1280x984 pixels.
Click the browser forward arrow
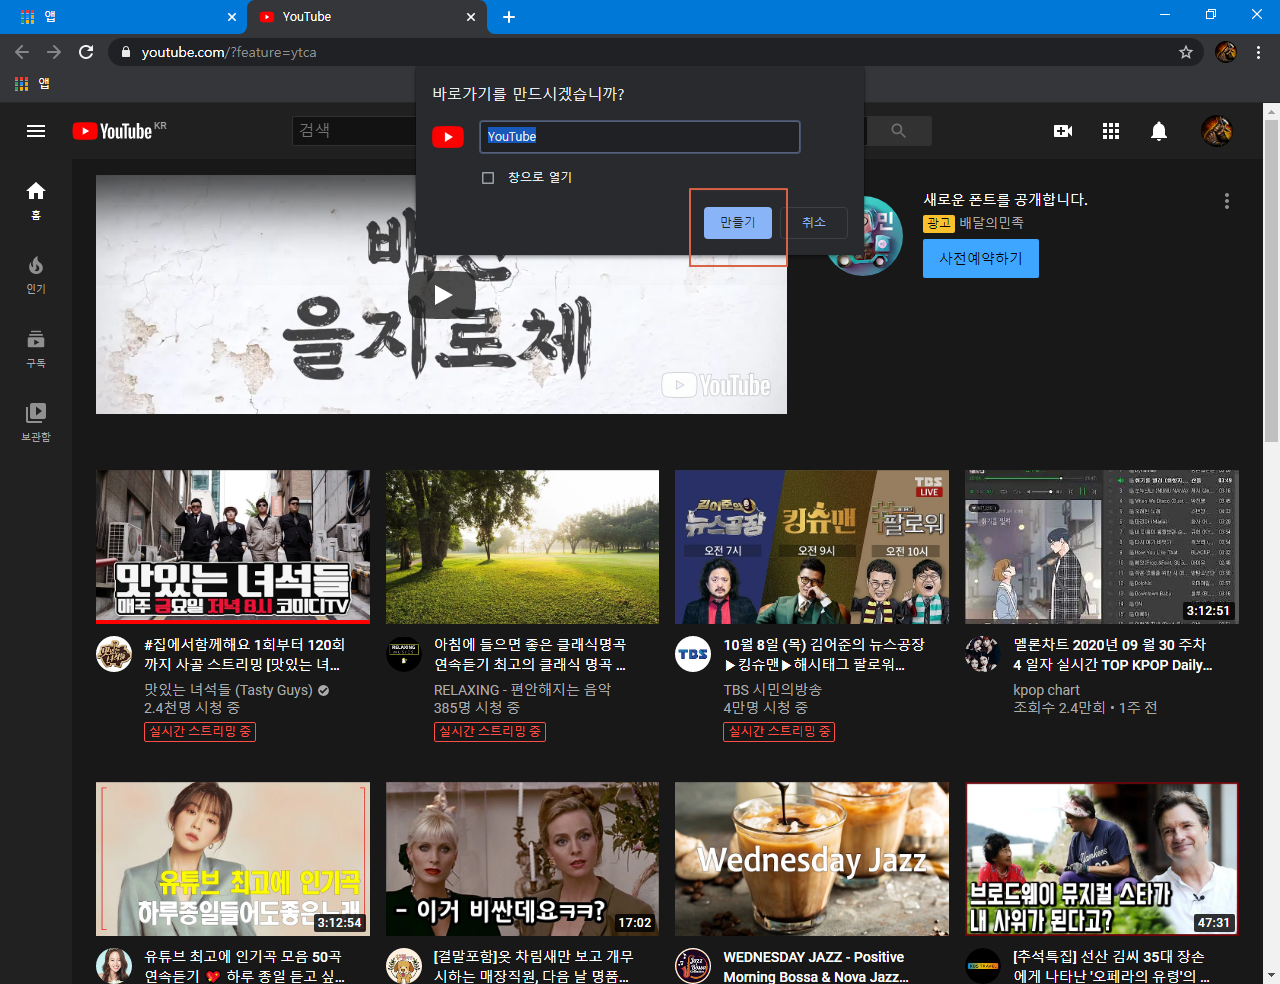(x=54, y=52)
